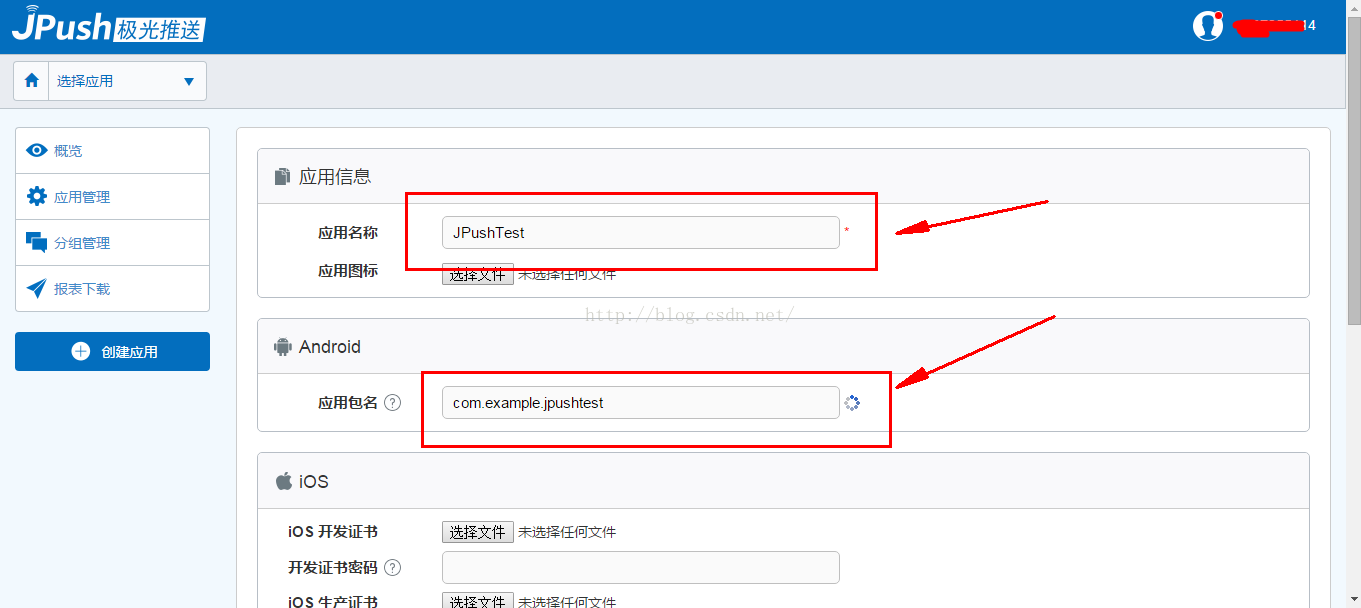Open the 概览 menu item
Viewport: 1361px width, 608px height.
(x=112, y=151)
